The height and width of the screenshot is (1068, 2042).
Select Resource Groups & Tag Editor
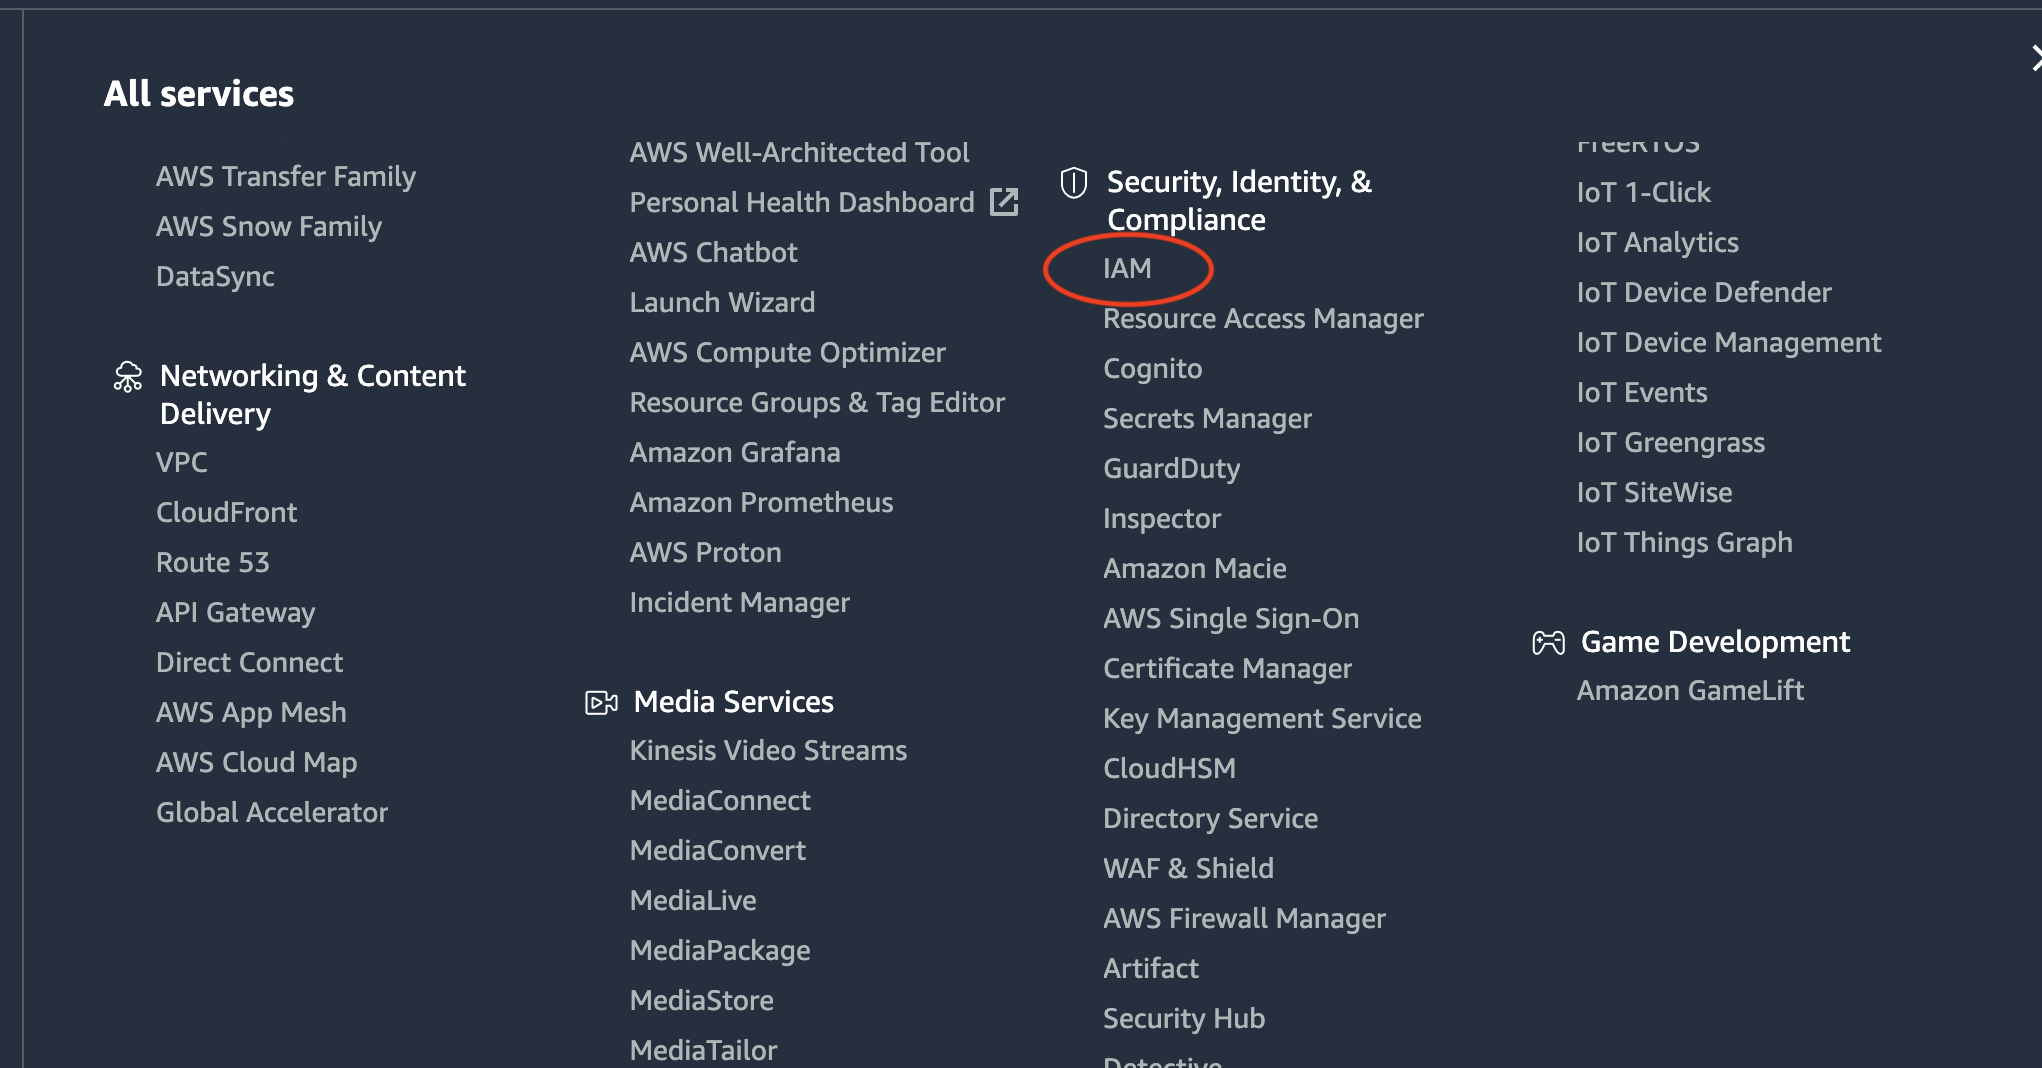(817, 403)
